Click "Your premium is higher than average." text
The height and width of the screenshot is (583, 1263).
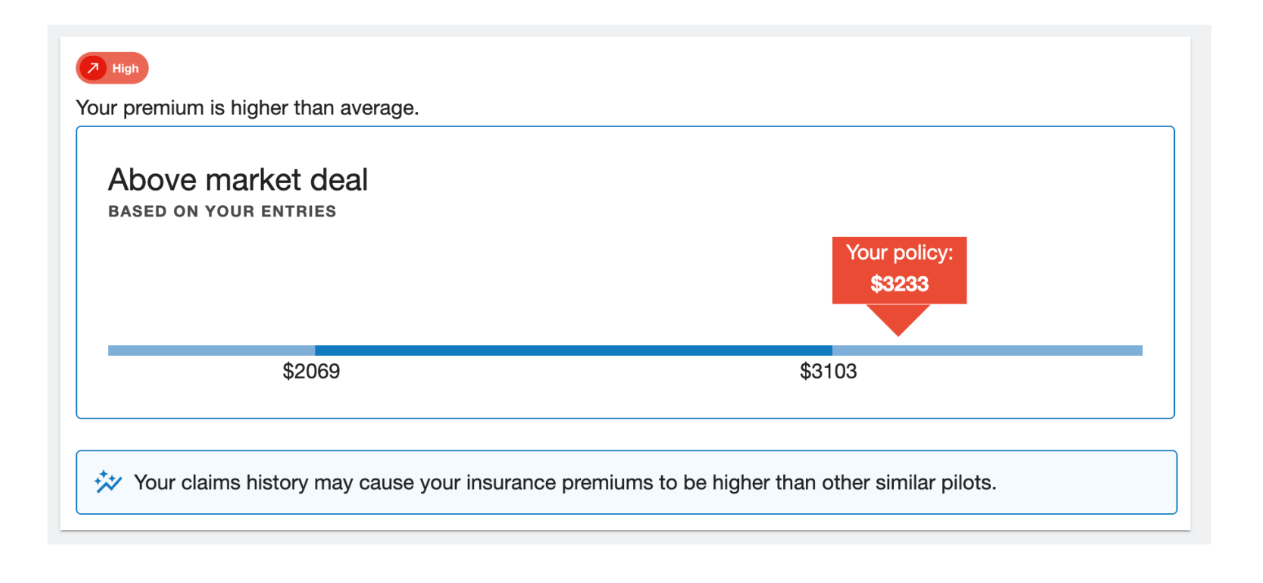(x=247, y=107)
